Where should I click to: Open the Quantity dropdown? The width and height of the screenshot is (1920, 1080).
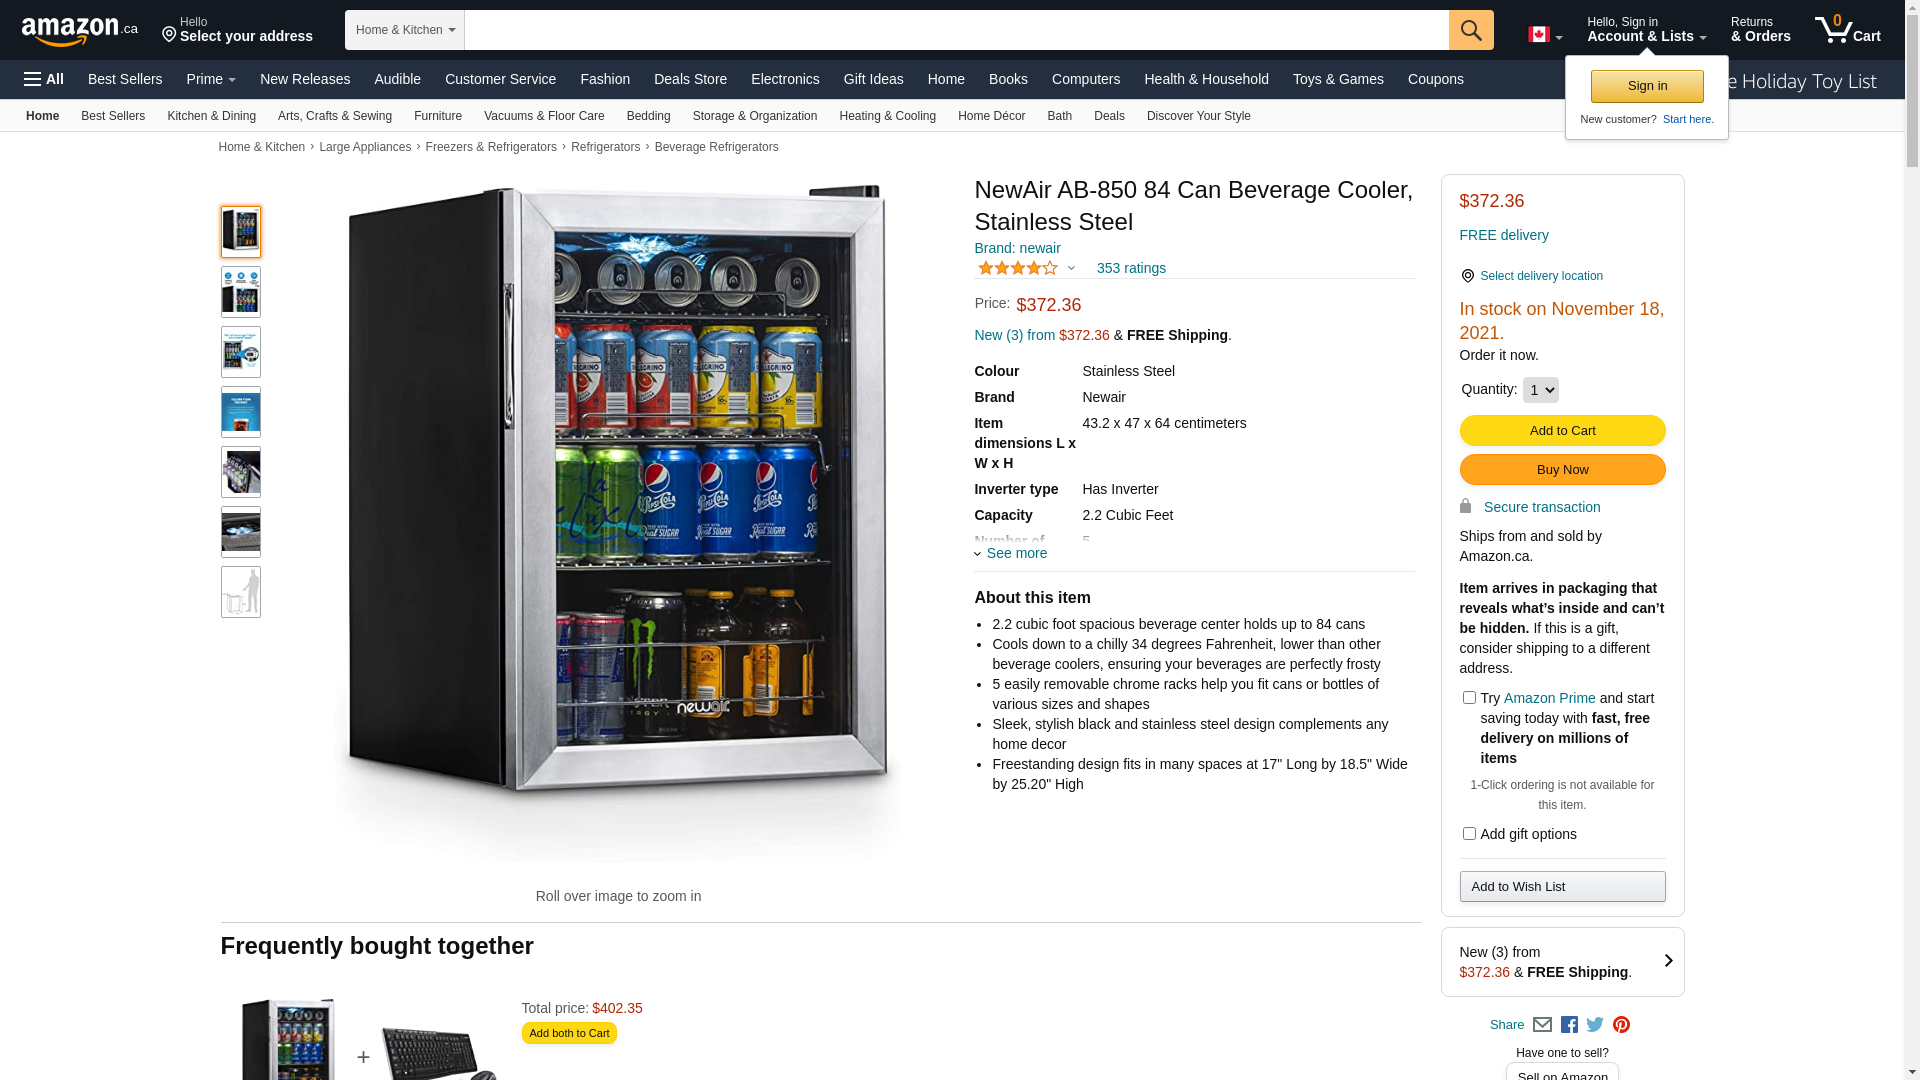click(1541, 390)
